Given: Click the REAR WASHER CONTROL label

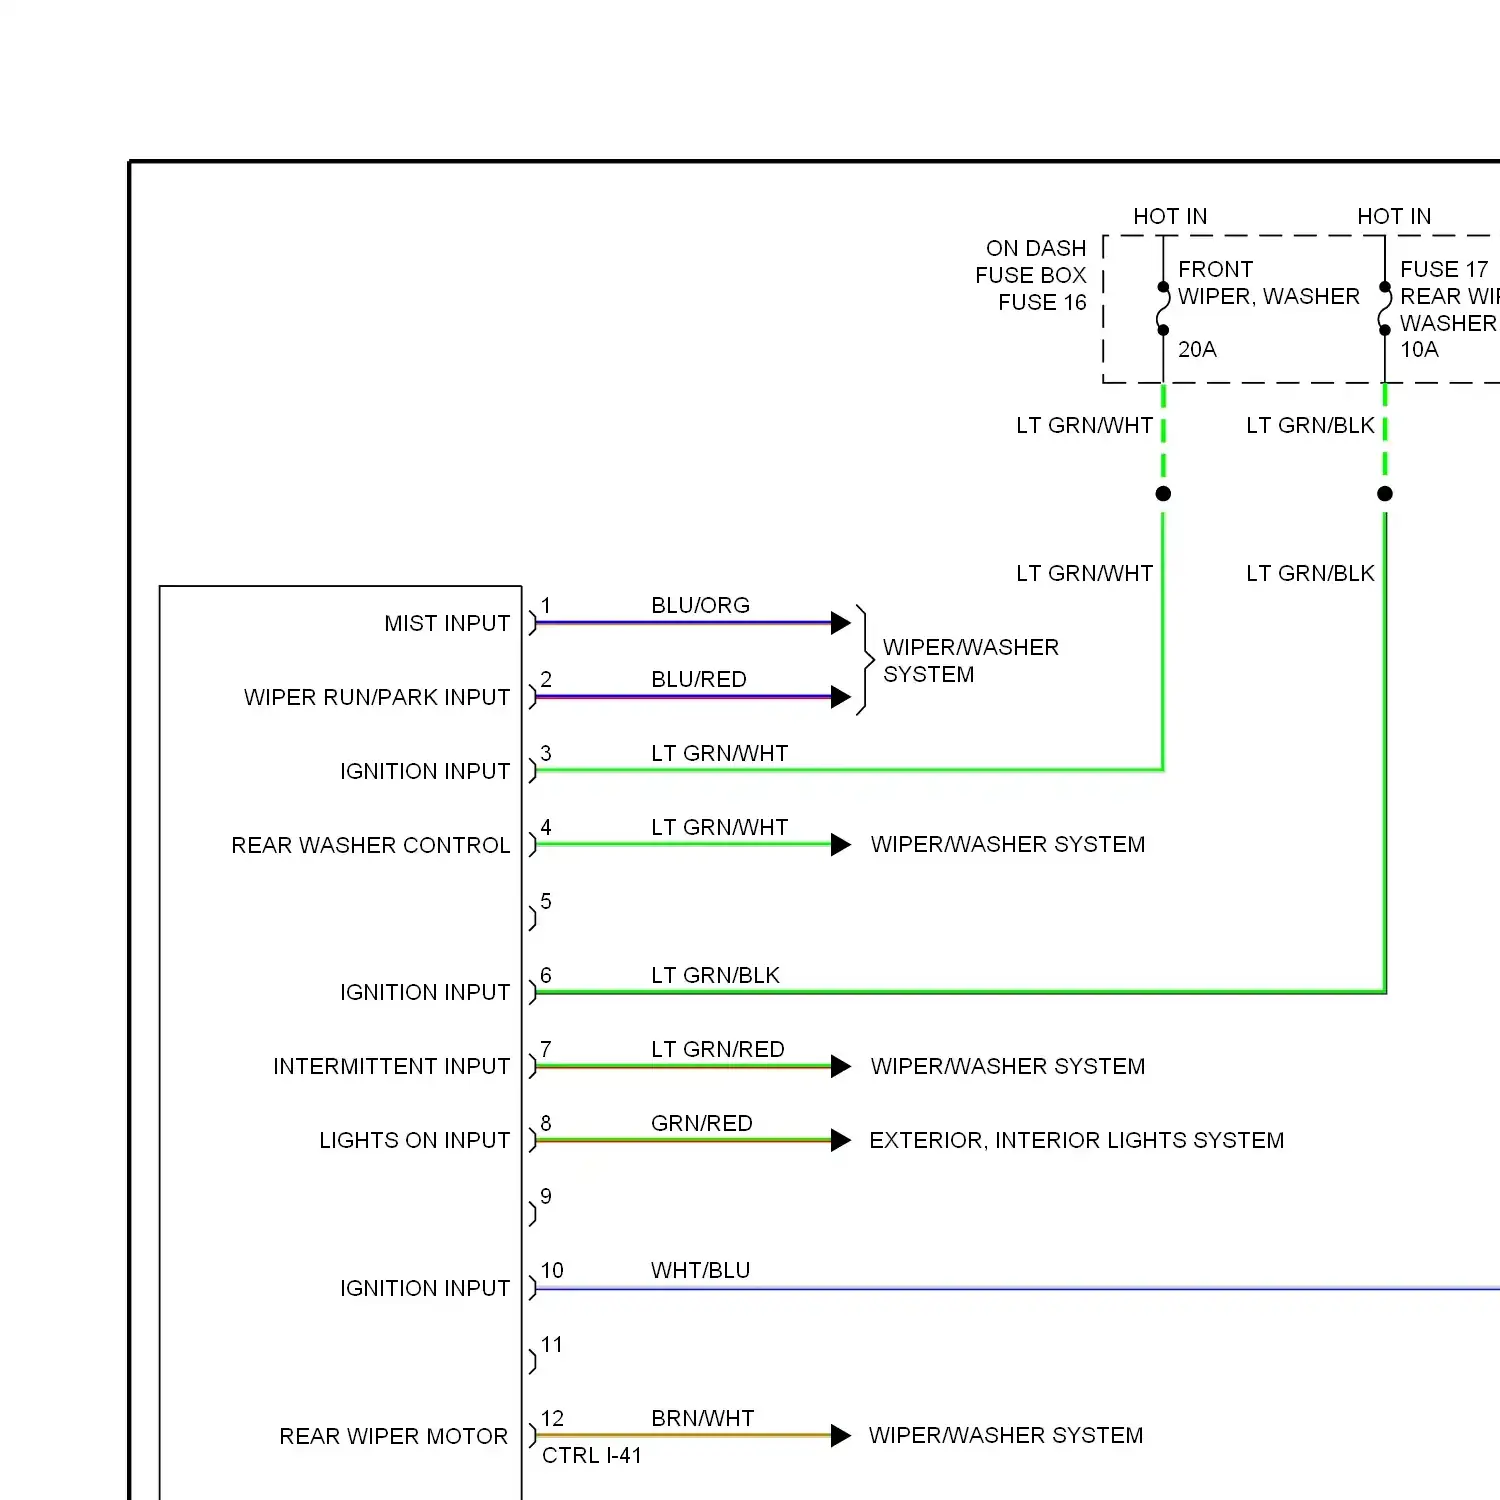Looking at the screenshot, I should point(371,845).
